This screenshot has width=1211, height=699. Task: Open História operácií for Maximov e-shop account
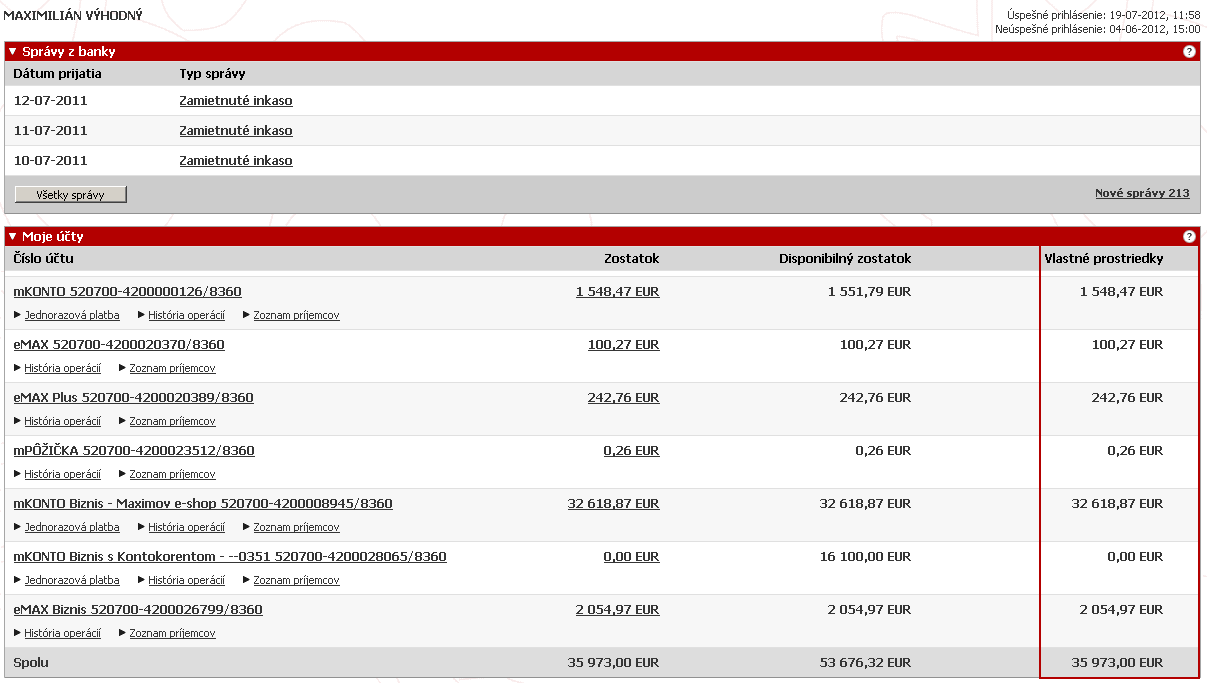pyautogui.click(x=186, y=528)
